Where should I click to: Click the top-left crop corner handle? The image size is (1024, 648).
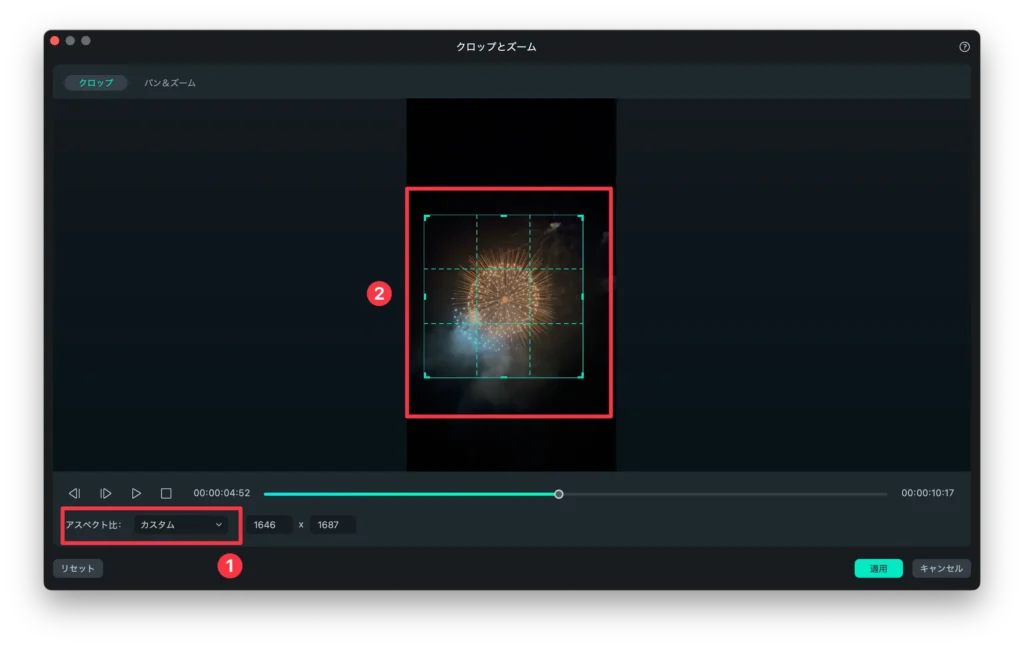click(x=426, y=217)
